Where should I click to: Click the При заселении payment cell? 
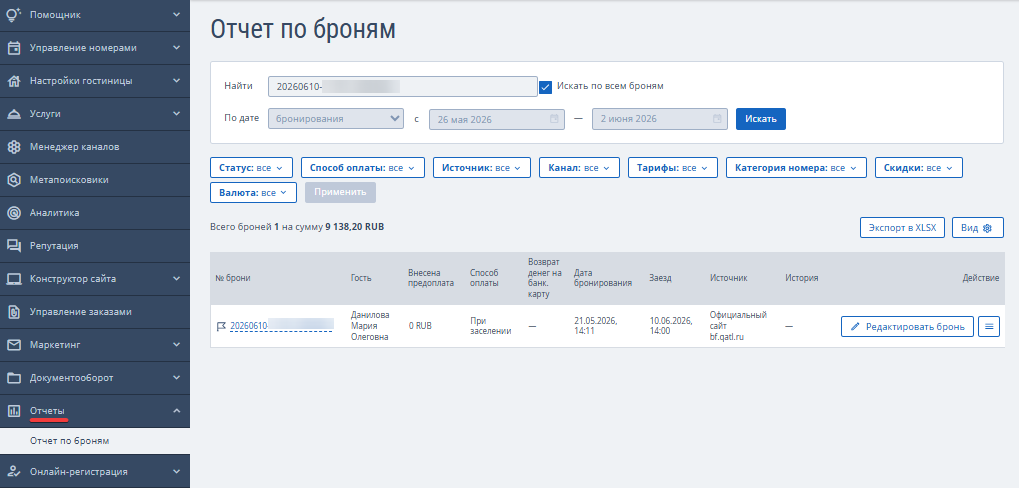pyautogui.click(x=491, y=326)
